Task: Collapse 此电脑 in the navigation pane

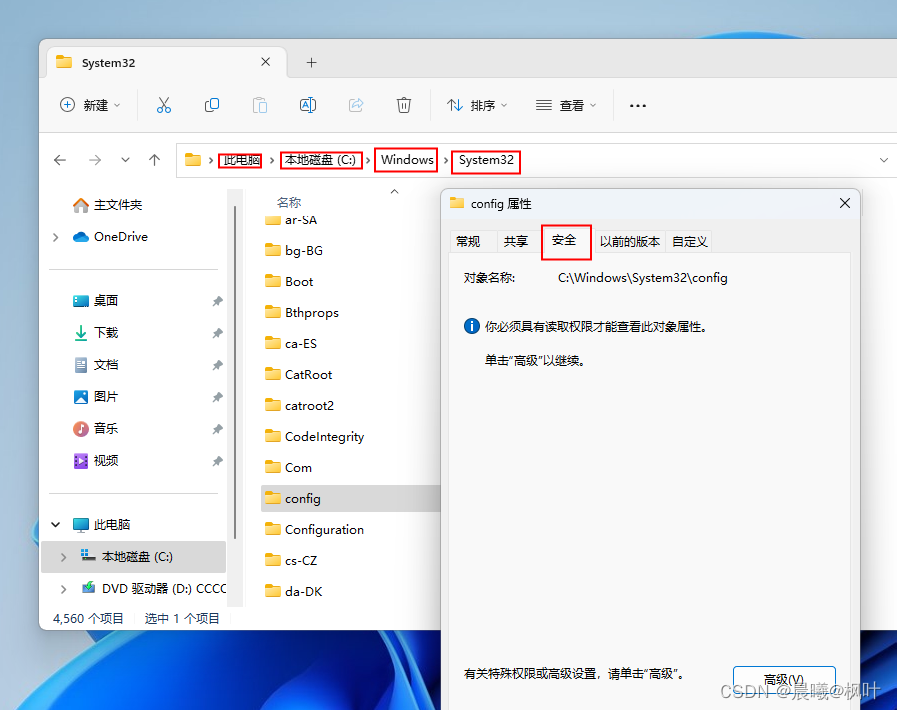Action: (57, 524)
